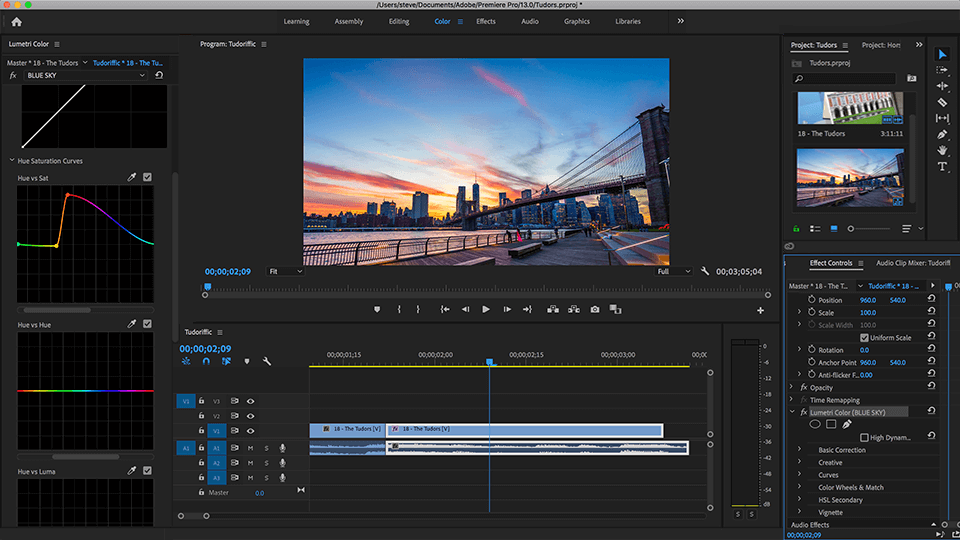Adjust project thumbnail zoom slider
Viewport: 960px width, 540px height.
coord(850,229)
